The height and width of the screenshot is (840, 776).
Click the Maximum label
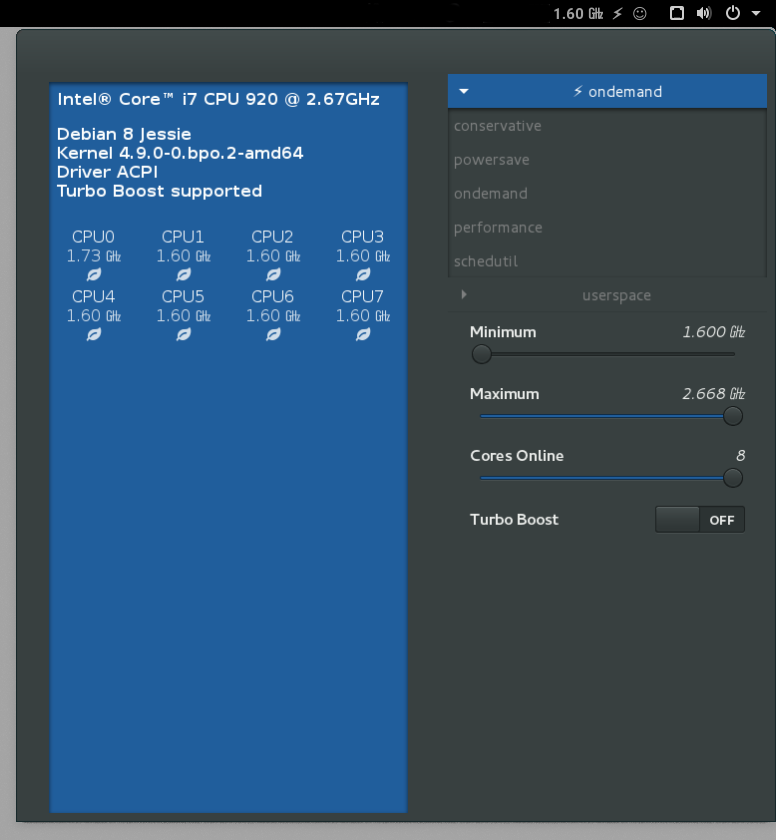point(504,394)
